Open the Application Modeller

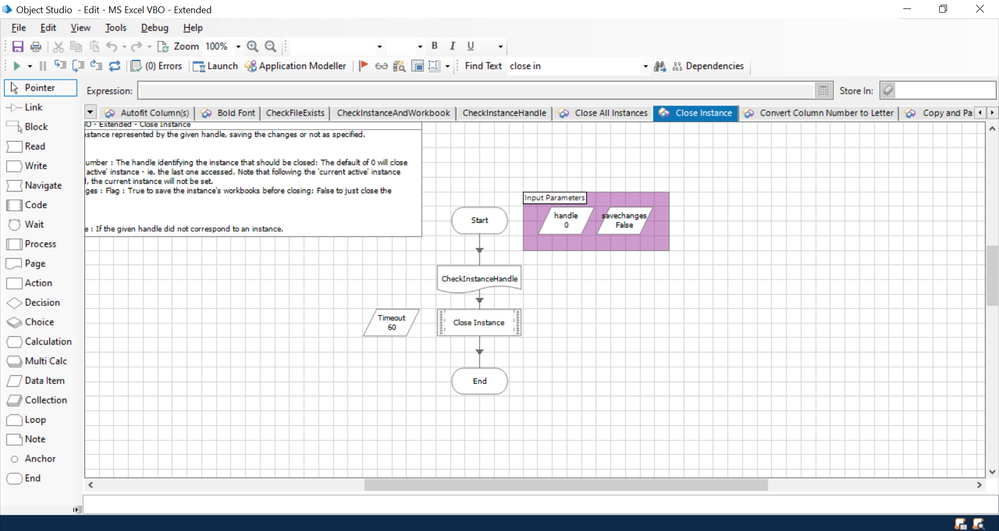[x=296, y=67]
